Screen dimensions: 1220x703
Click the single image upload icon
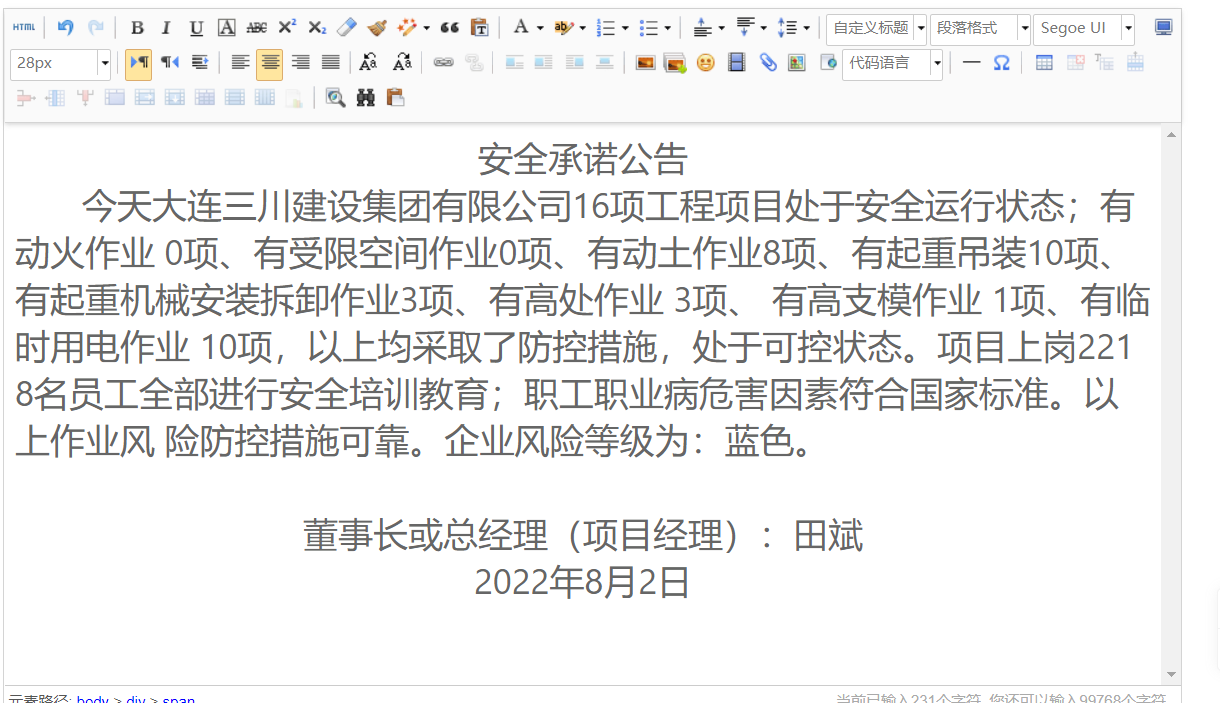click(645, 63)
